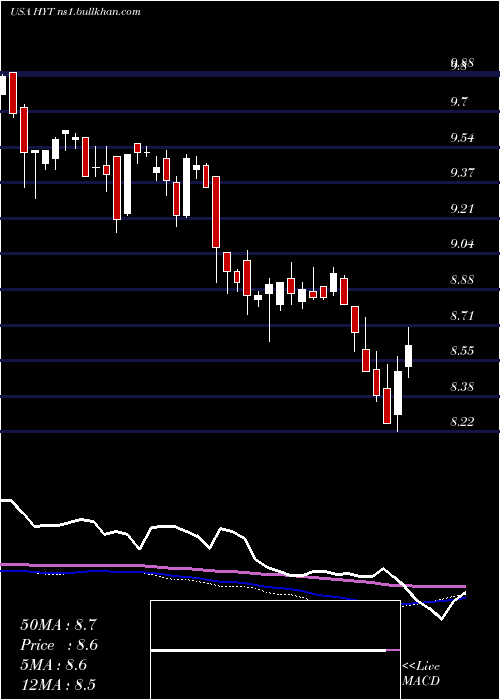Click the 8.55 price axis label
The width and height of the screenshot is (500, 700).
pyautogui.click(x=462, y=351)
